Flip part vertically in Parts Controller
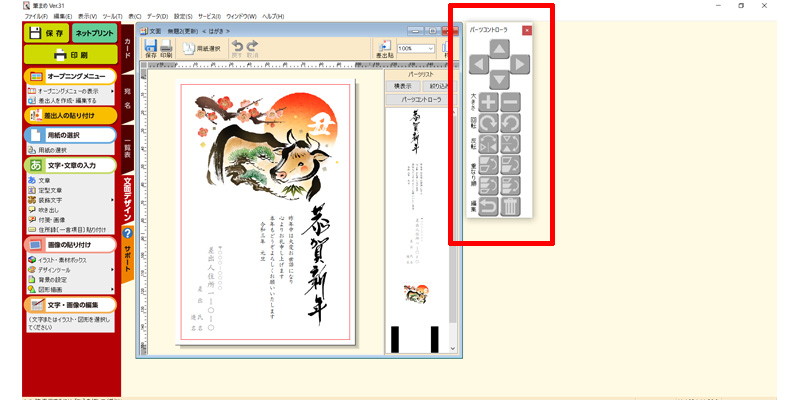The image size is (800, 400). tap(511, 144)
